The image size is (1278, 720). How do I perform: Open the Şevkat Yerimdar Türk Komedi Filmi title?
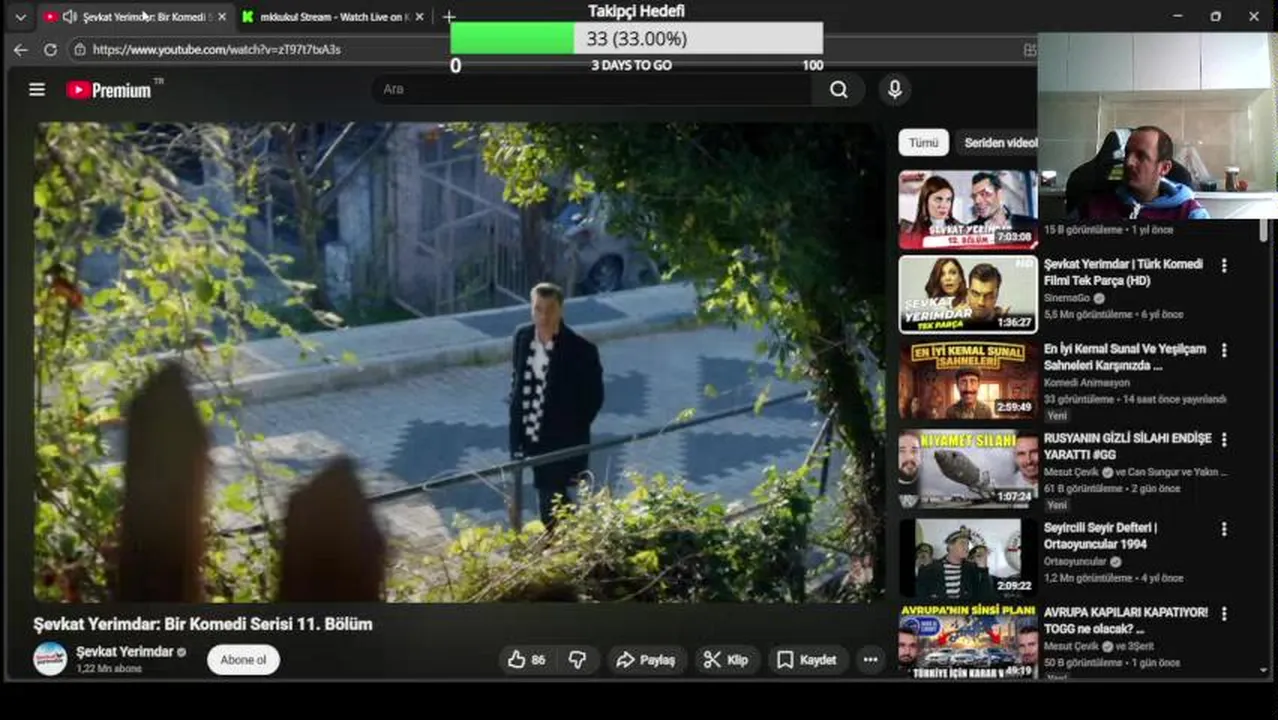pos(1123,272)
